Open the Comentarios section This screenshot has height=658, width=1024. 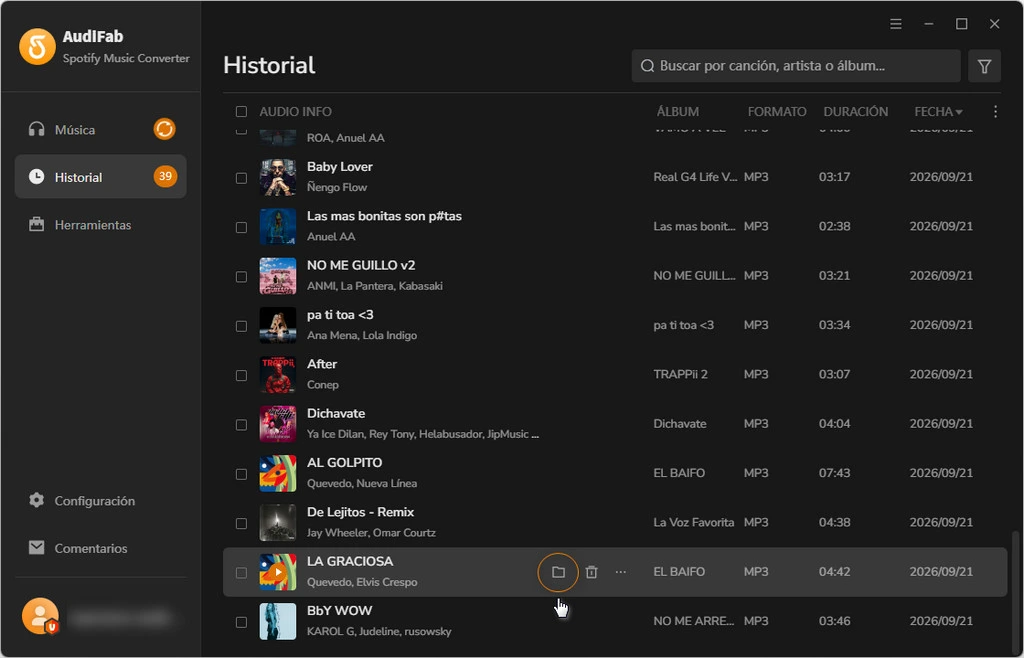(x=101, y=548)
